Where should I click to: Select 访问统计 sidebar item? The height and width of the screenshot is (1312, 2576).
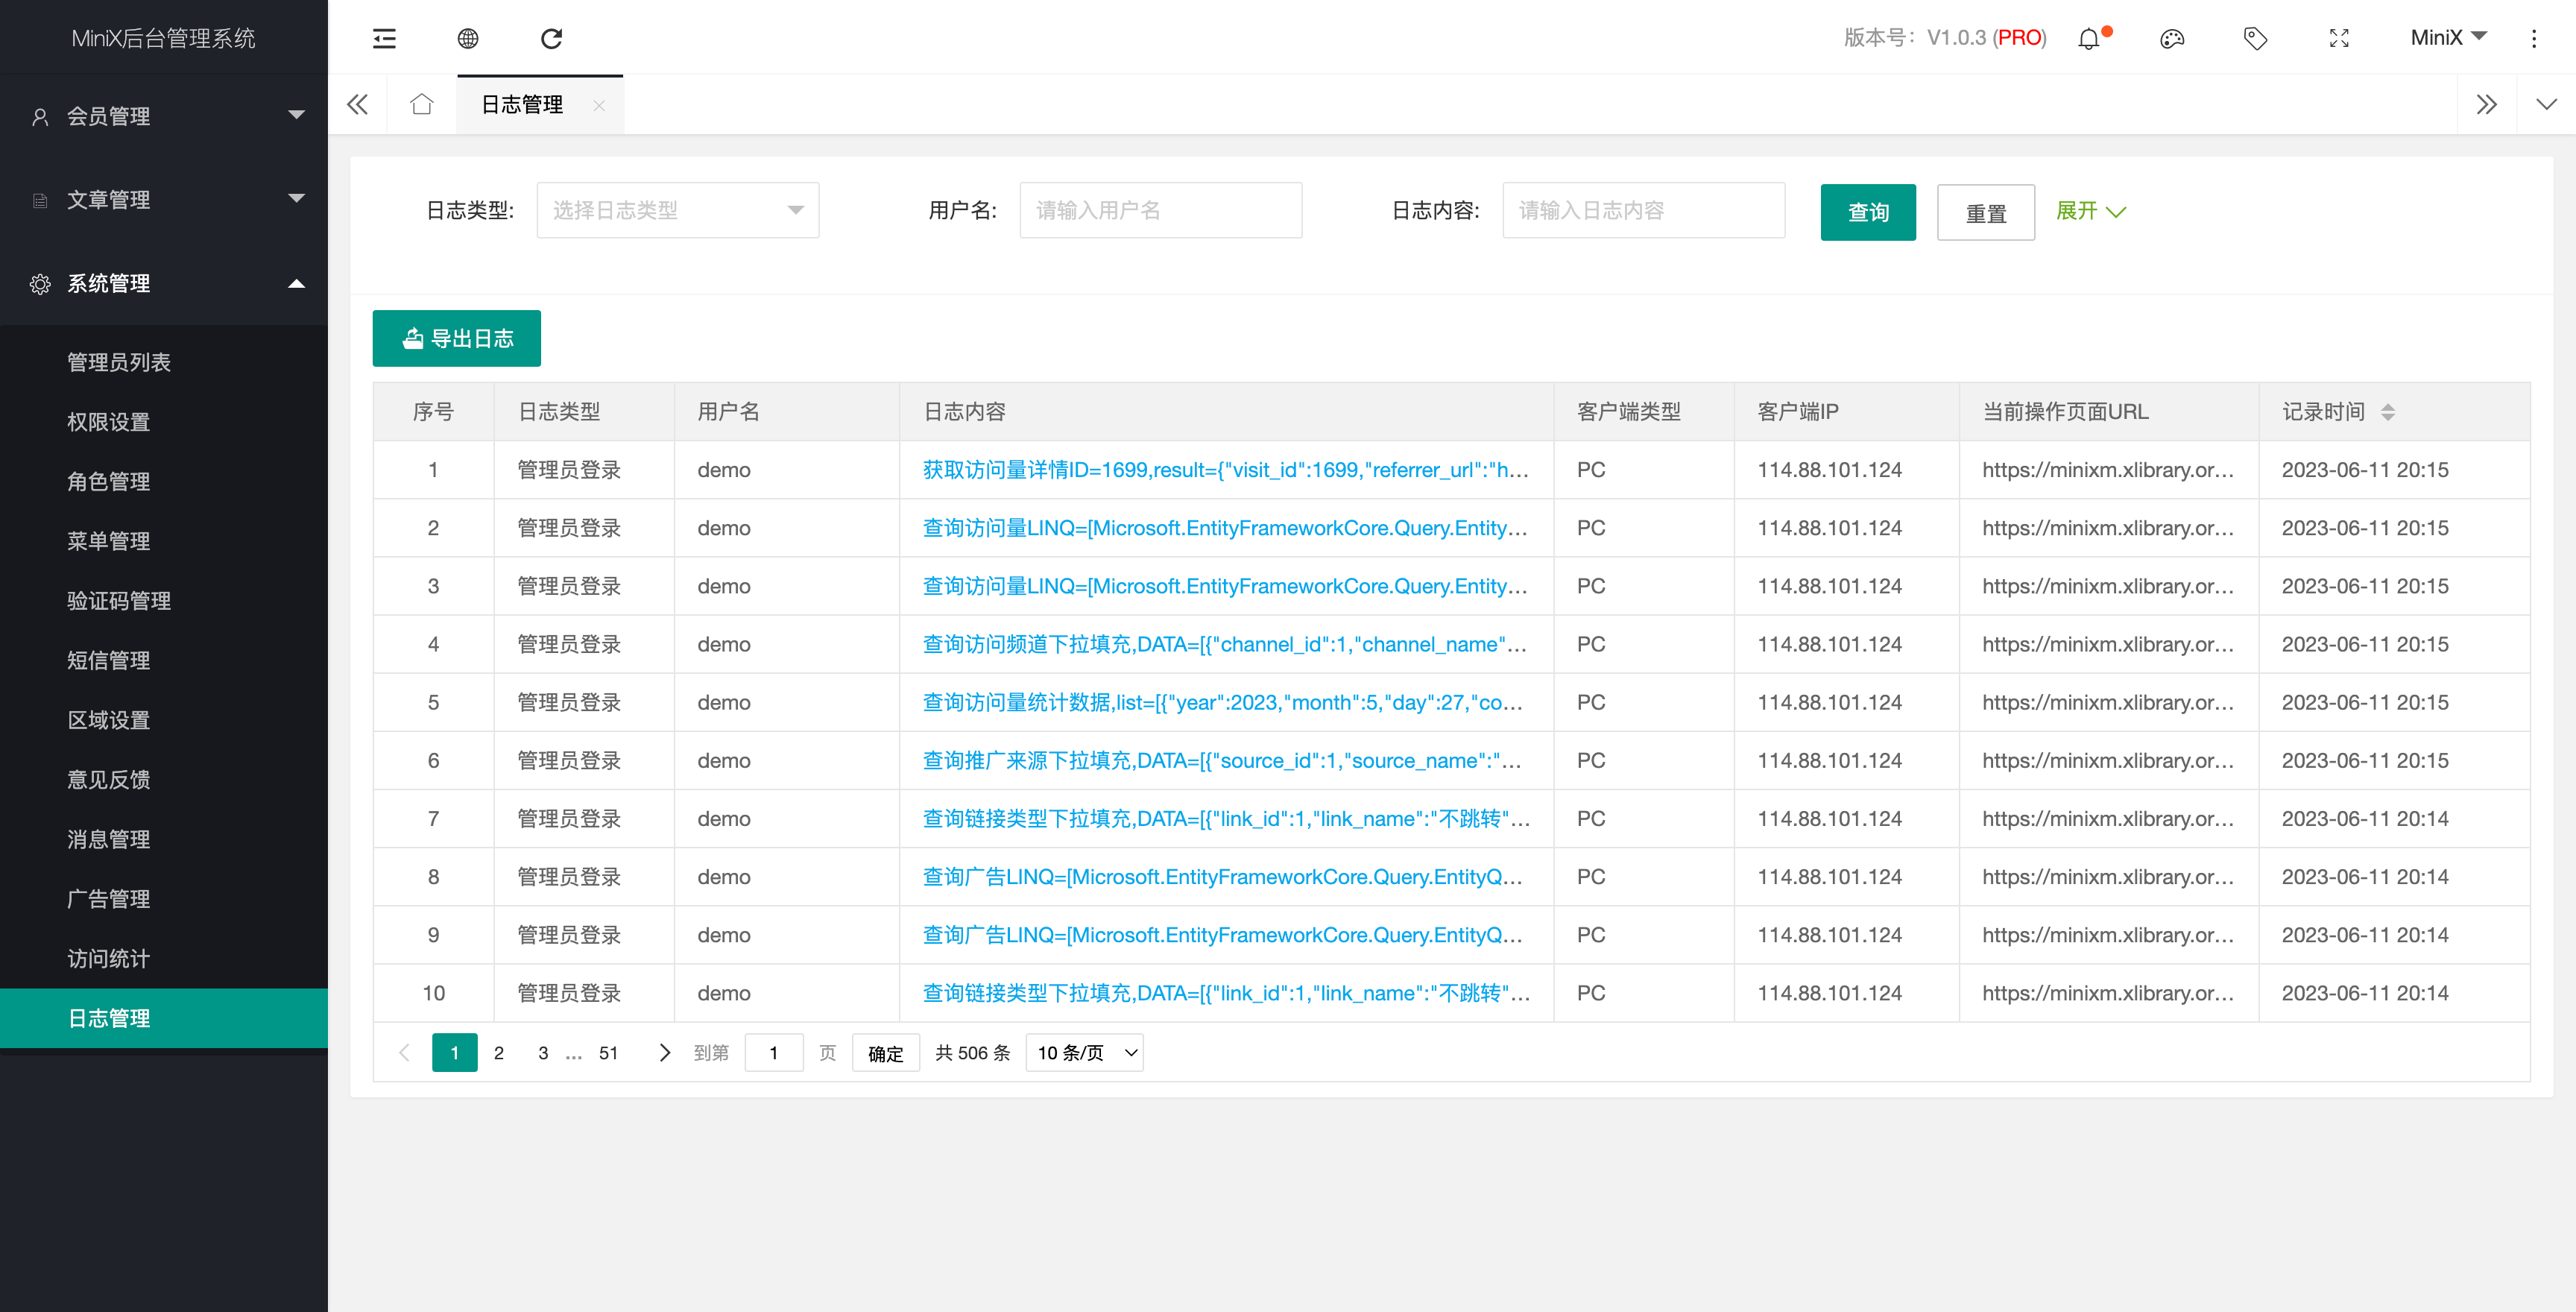click(109, 958)
